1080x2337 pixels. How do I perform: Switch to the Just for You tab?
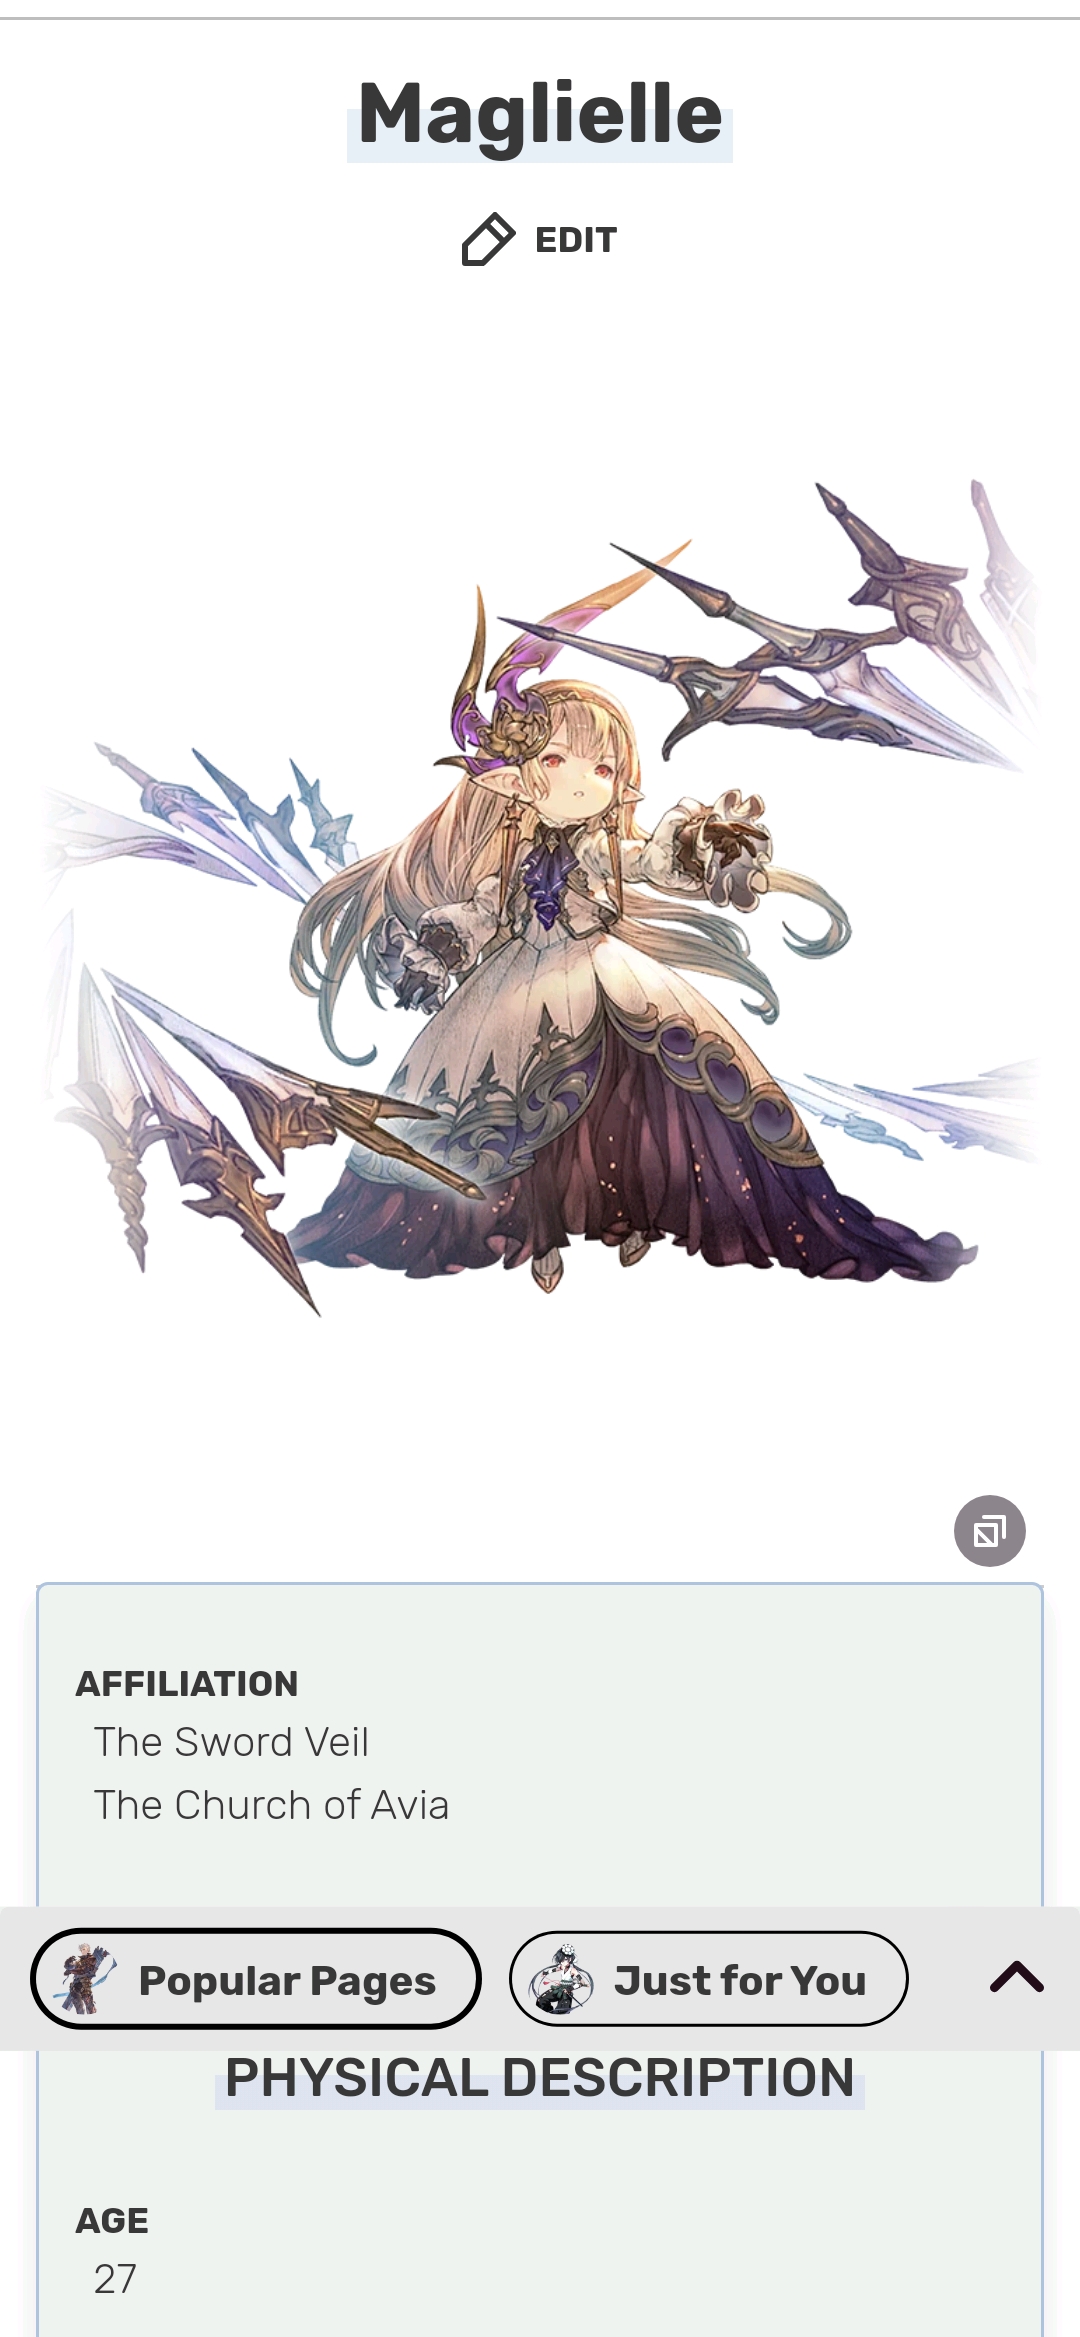pos(709,1979)
